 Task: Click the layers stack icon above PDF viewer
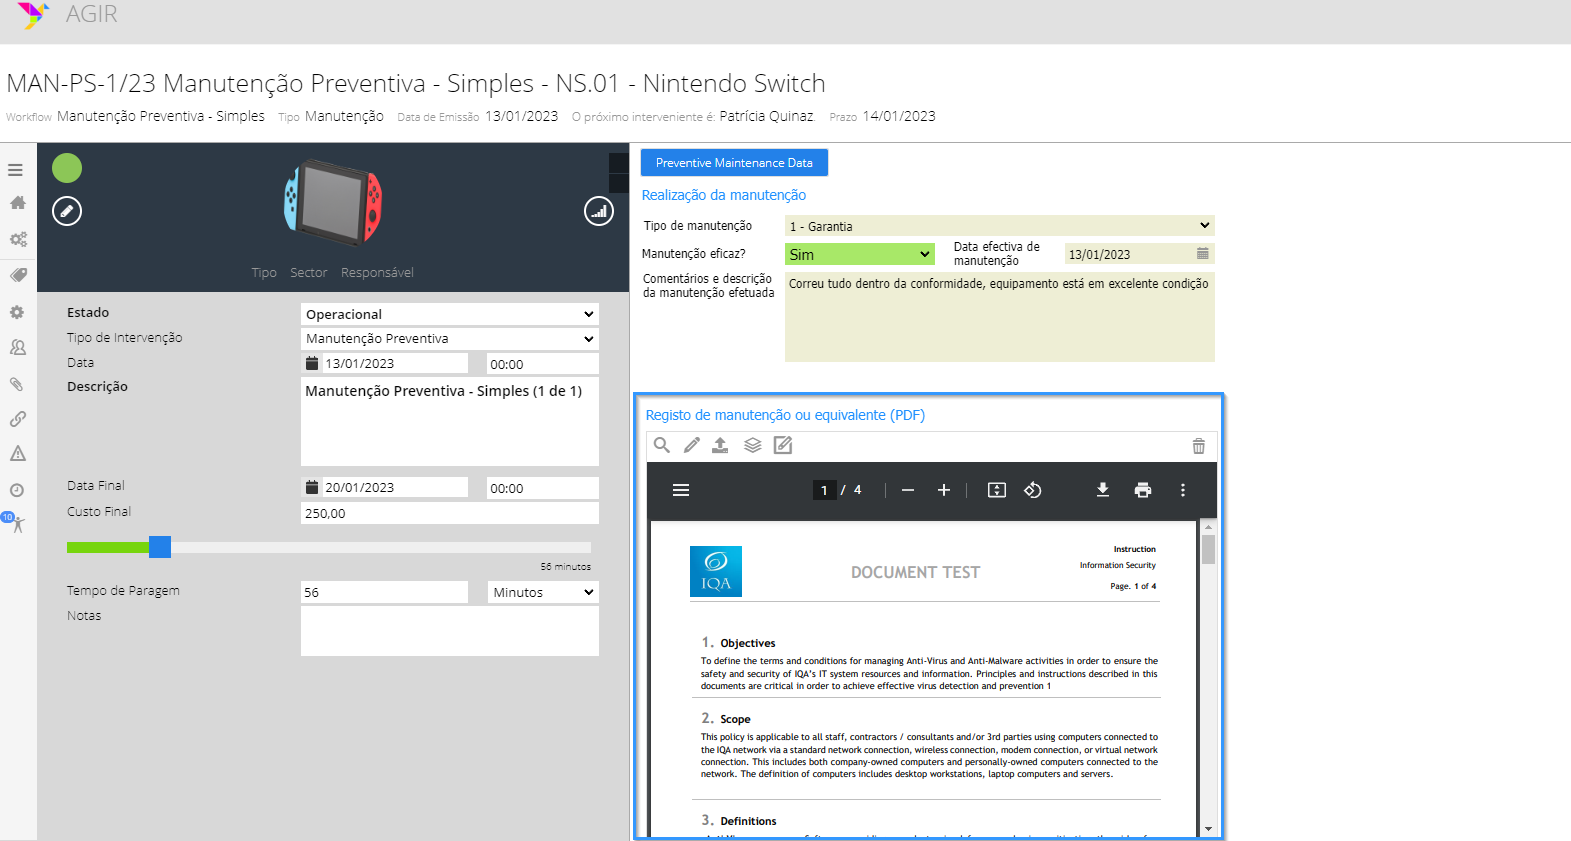point(753,445)
